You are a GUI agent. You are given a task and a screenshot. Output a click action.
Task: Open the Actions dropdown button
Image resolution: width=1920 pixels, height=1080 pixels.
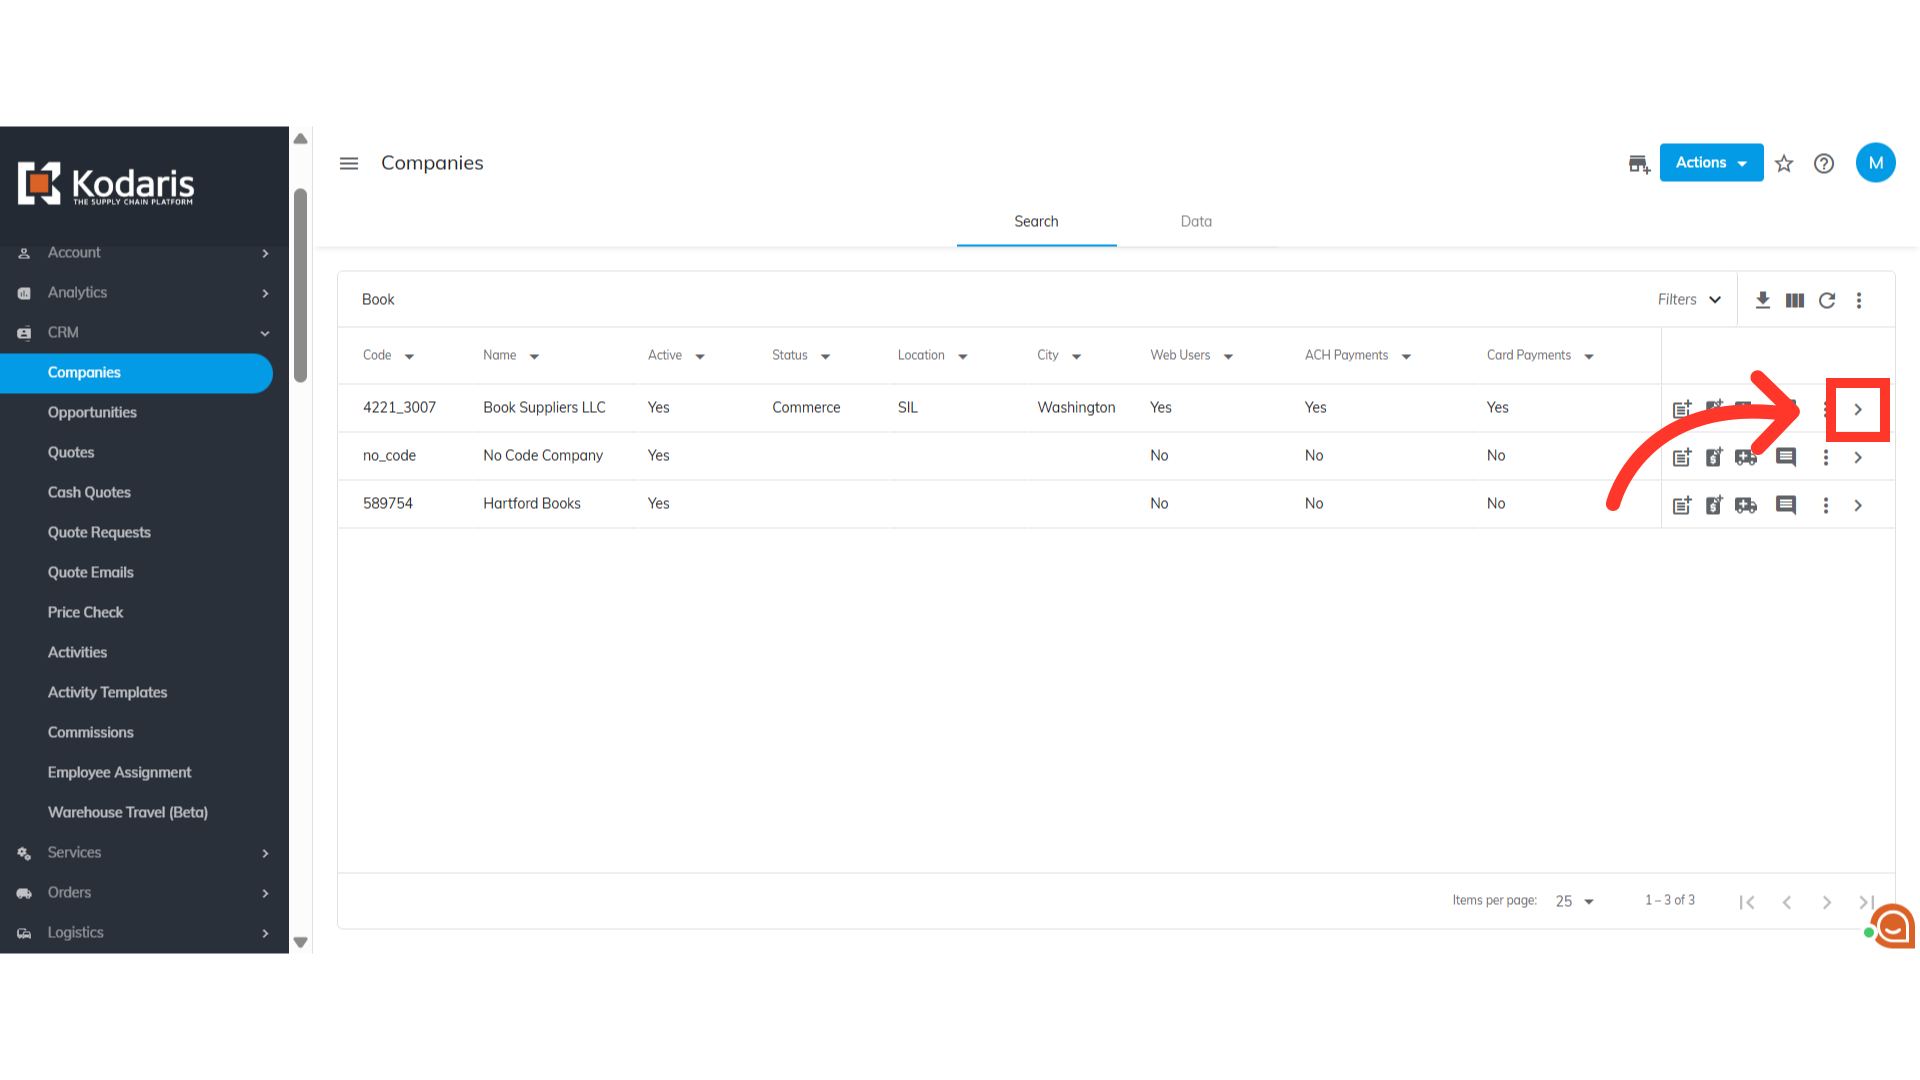(x=1711, y=163)
